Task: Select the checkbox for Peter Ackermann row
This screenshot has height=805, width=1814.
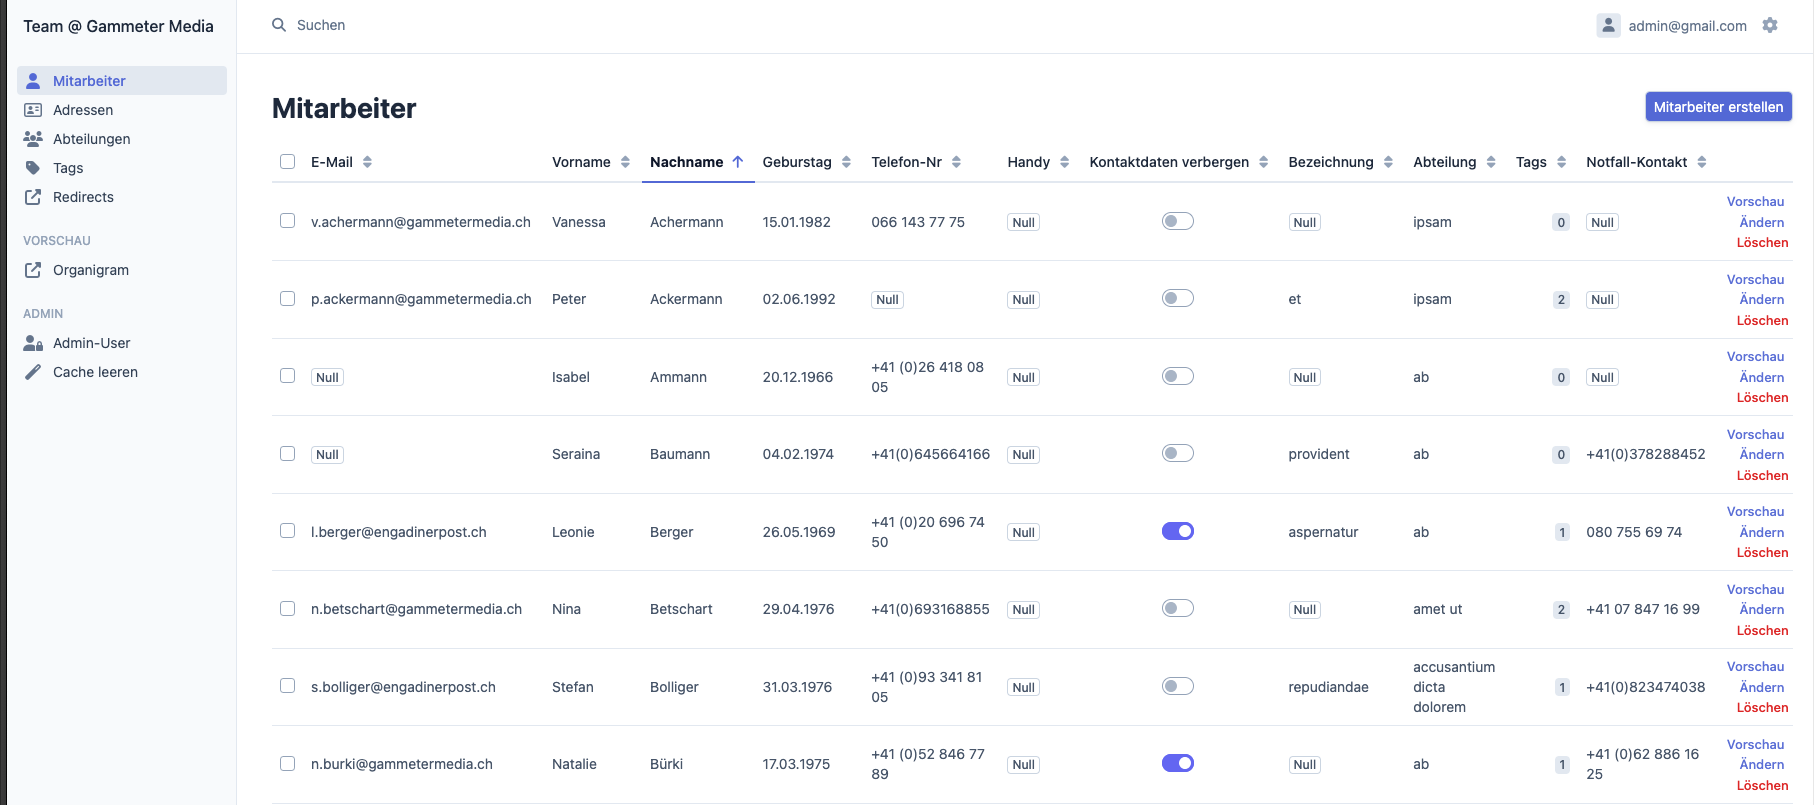Action: click(288, 299)
